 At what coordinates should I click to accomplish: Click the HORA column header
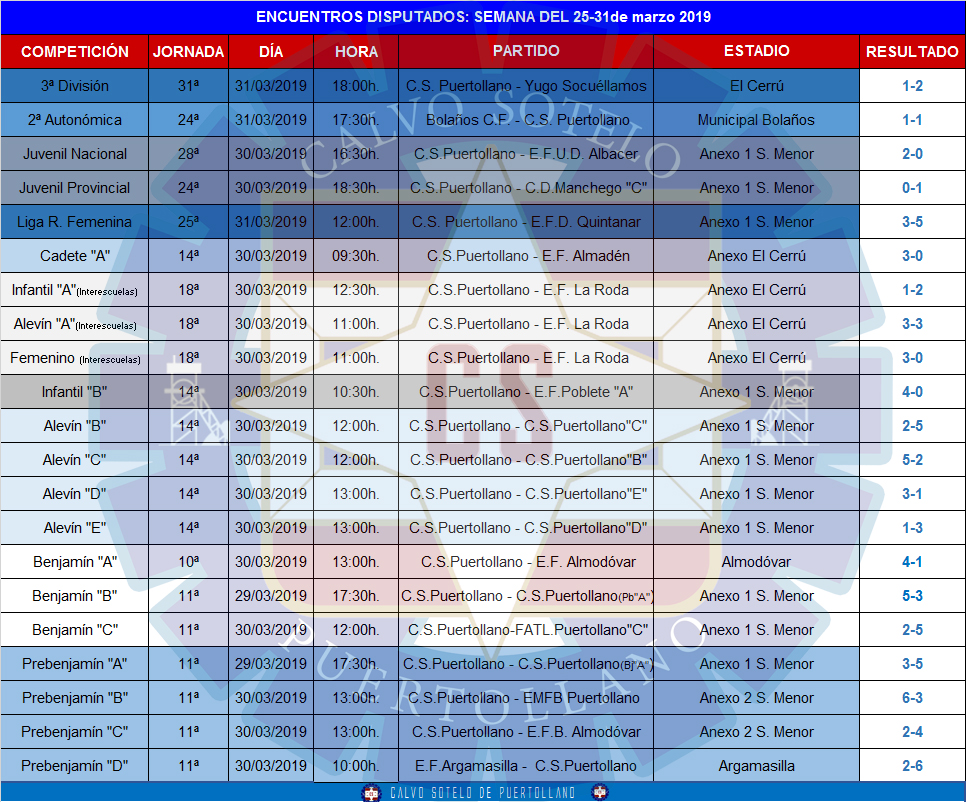coord(356,52)
